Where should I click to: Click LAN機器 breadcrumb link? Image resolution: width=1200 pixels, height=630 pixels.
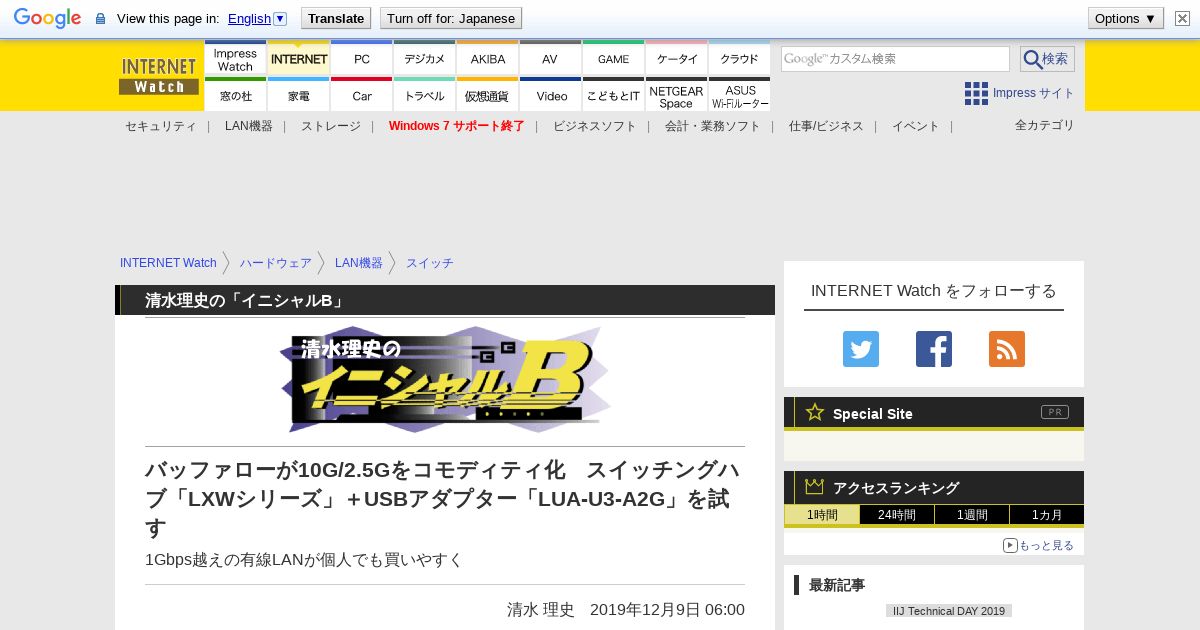pos(359,263)
